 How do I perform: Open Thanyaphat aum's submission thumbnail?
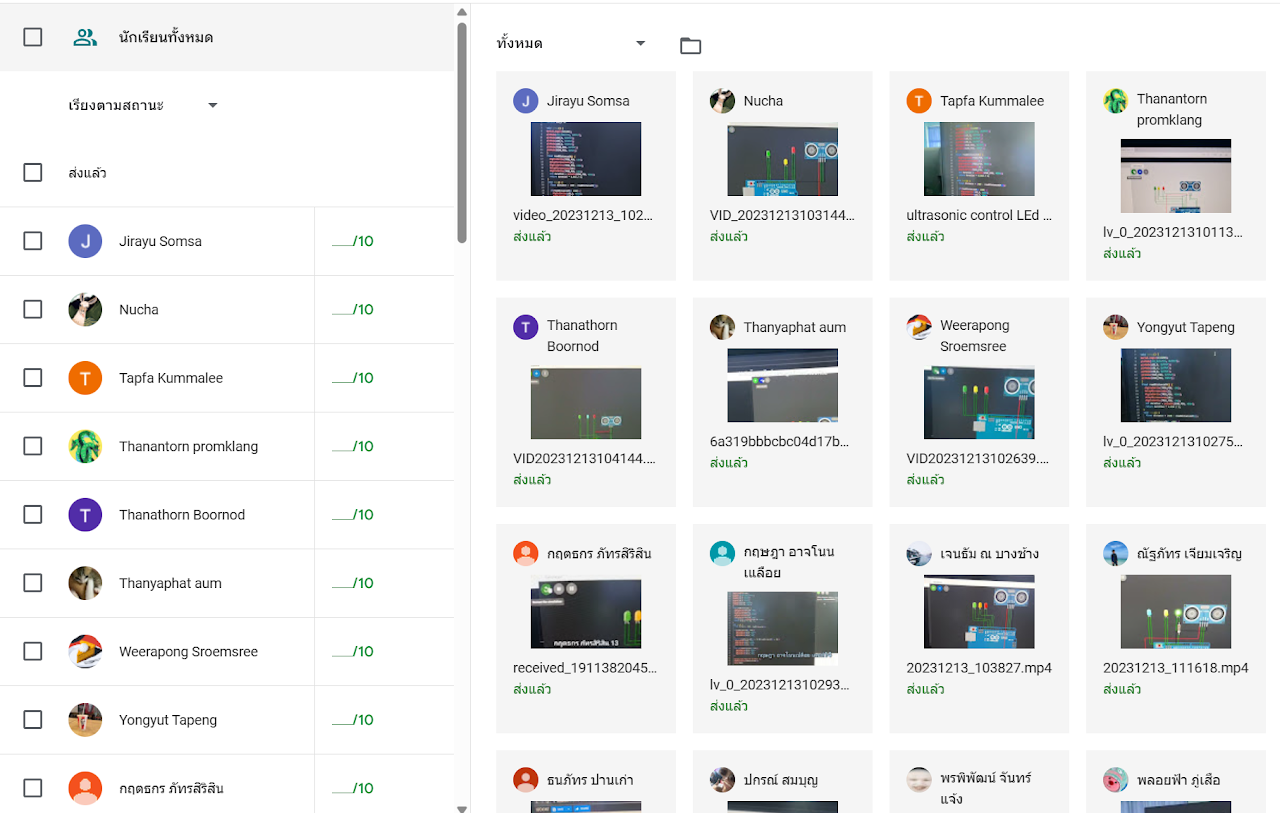coord(782,385)
